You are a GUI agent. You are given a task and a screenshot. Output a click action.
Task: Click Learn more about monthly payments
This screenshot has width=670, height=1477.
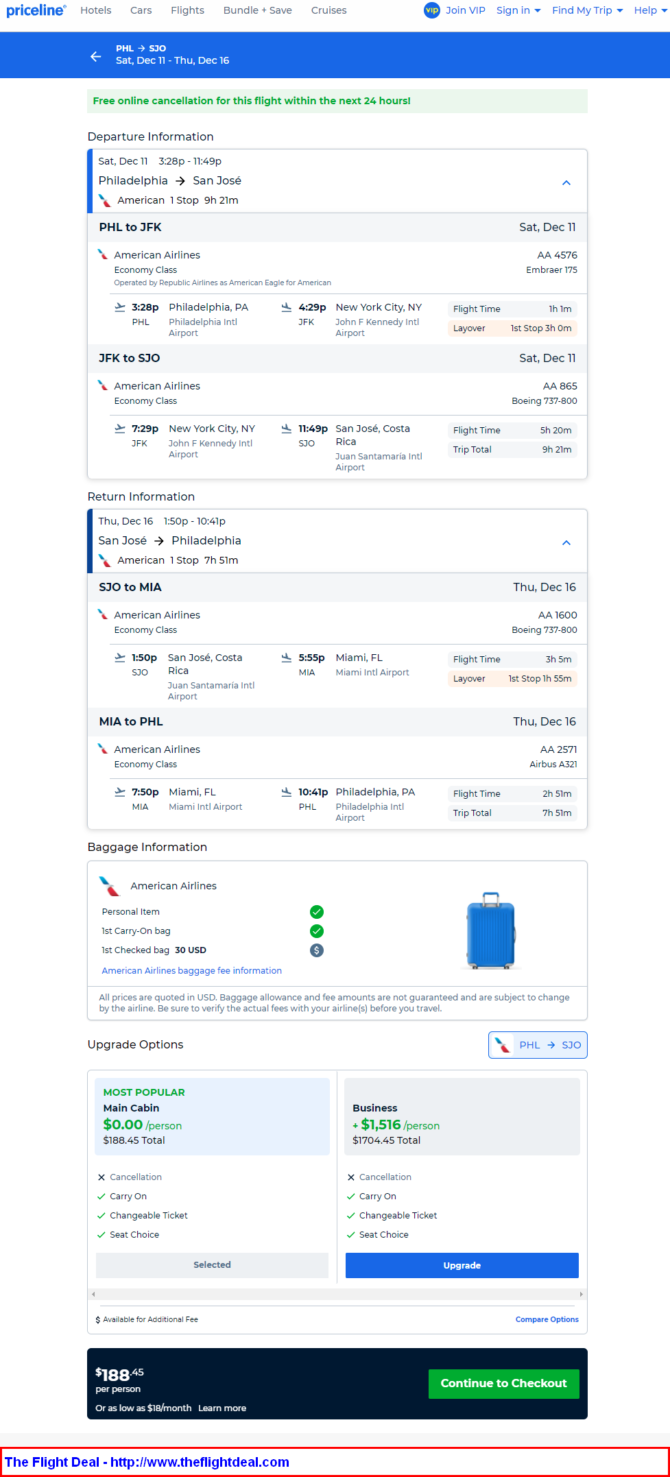pyautogui.click(x=222, y=1408)
